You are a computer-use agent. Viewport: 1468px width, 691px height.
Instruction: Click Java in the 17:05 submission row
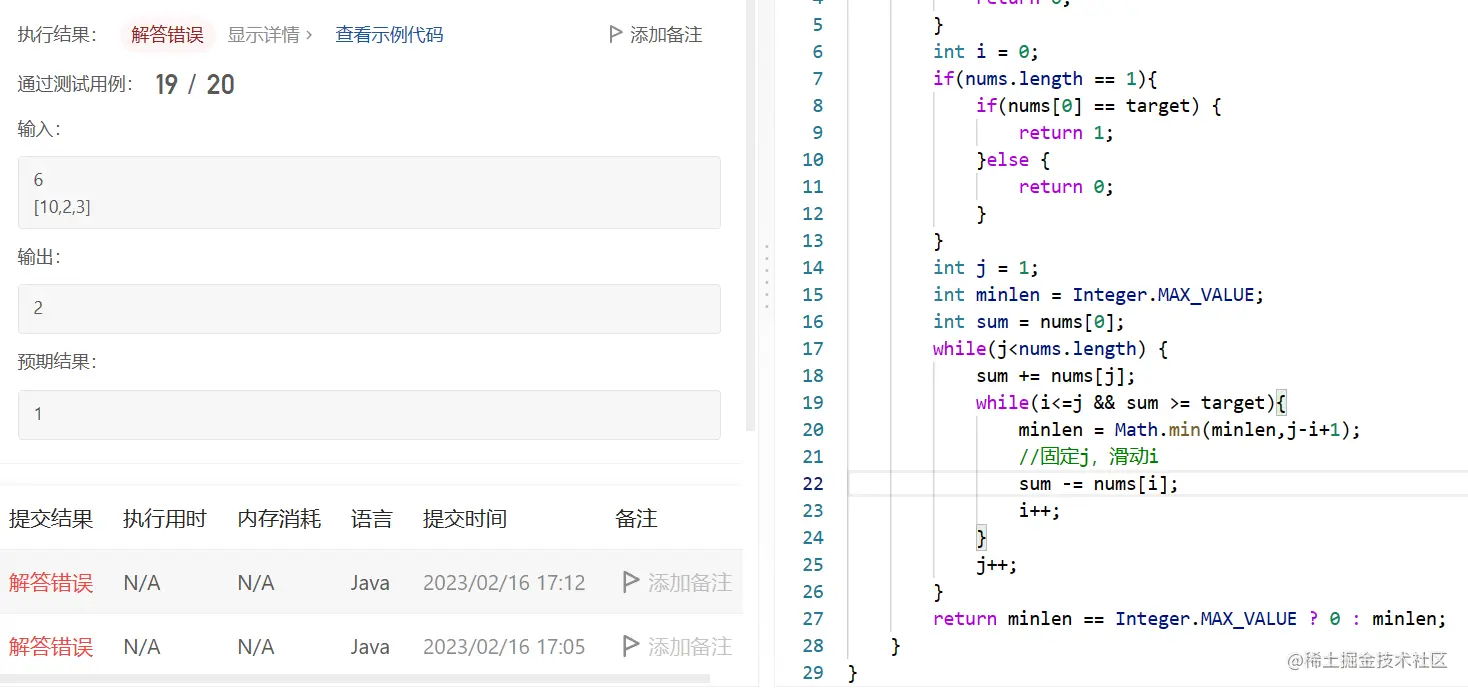pos(370,646)
